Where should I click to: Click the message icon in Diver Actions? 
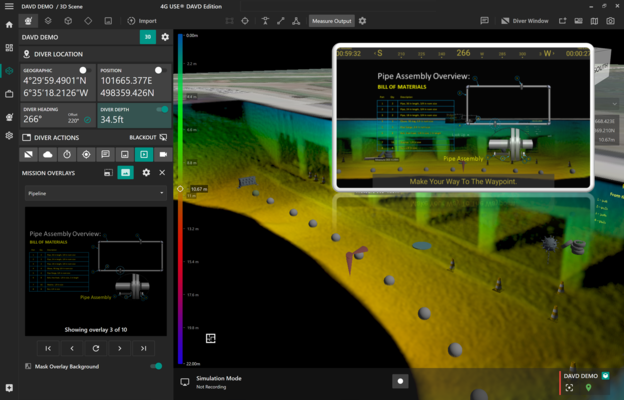click(x=105, y=155)
